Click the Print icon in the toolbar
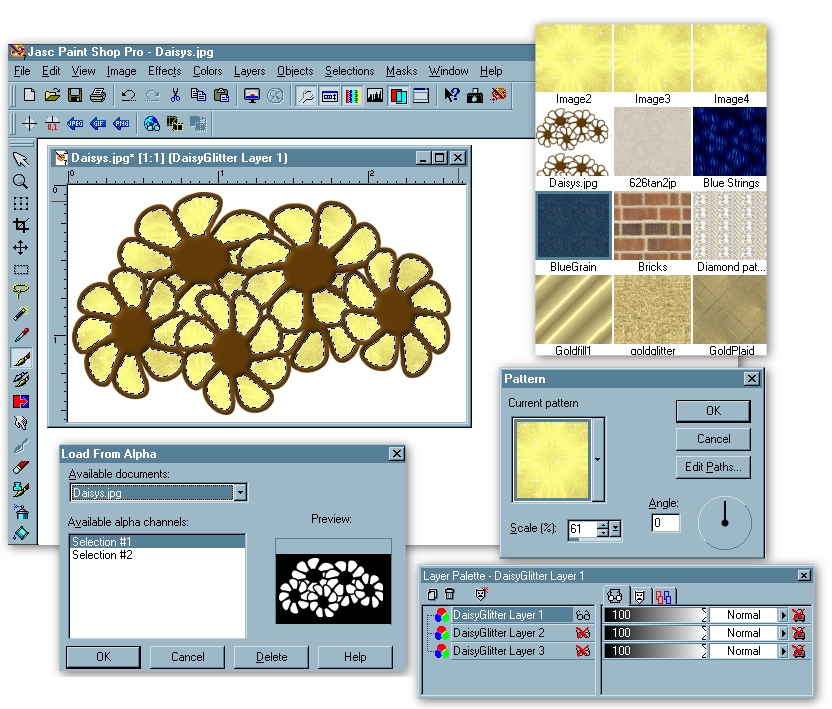This screenshot has width=832, height=709. (x=98, y=96)
